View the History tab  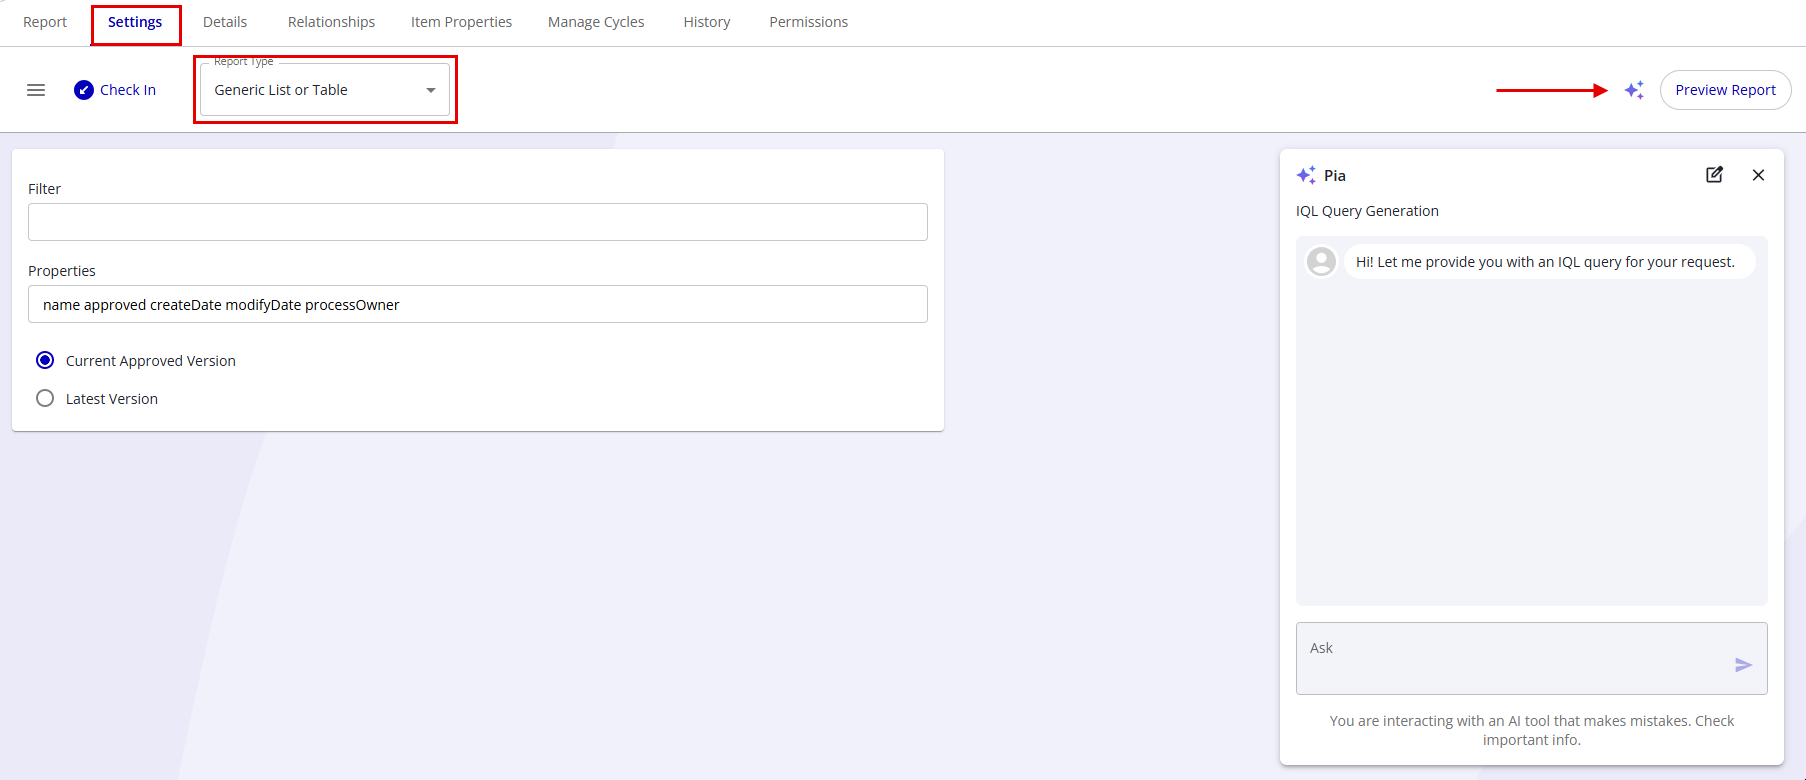coord(707,22)
